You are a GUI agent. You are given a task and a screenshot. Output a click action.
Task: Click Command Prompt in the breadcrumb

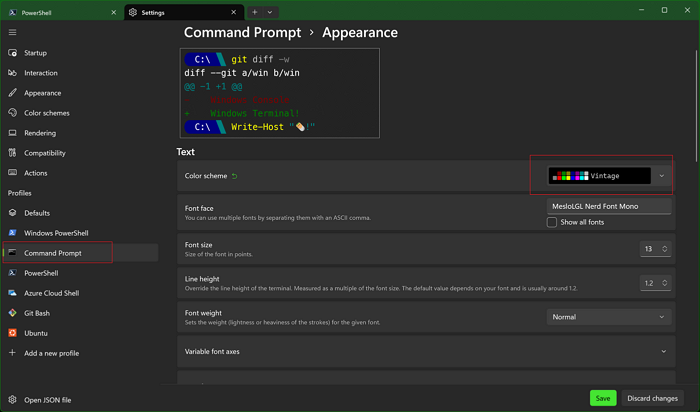pos(242,33)
